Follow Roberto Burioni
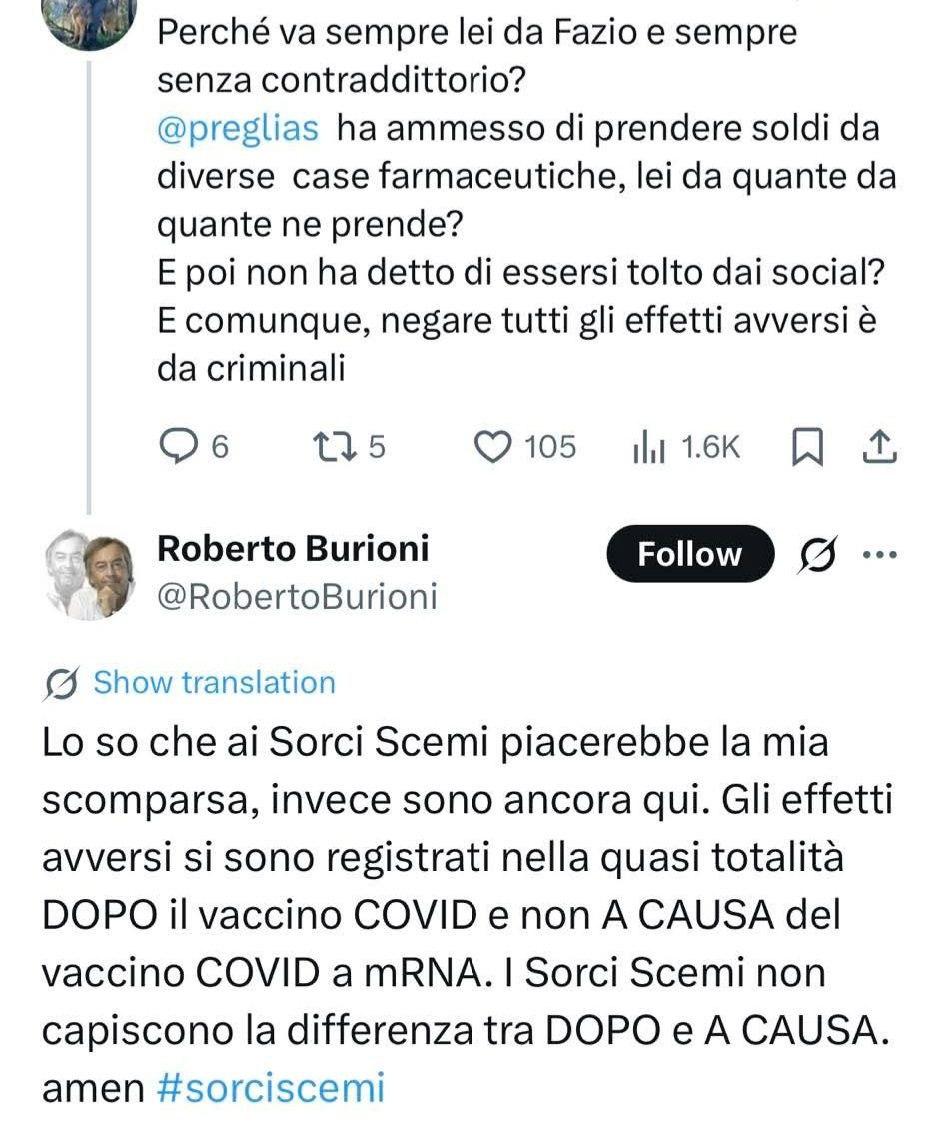Screen dimensions: 944x1130 point(690,554)
